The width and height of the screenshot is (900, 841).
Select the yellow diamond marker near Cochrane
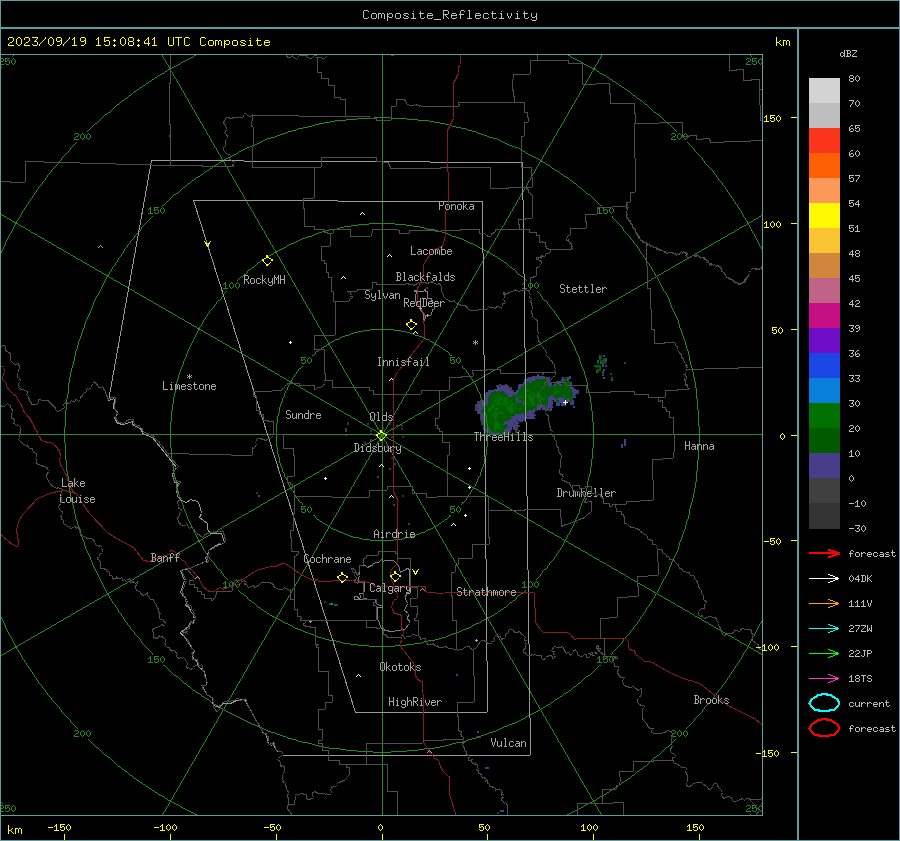coord(342,577)
